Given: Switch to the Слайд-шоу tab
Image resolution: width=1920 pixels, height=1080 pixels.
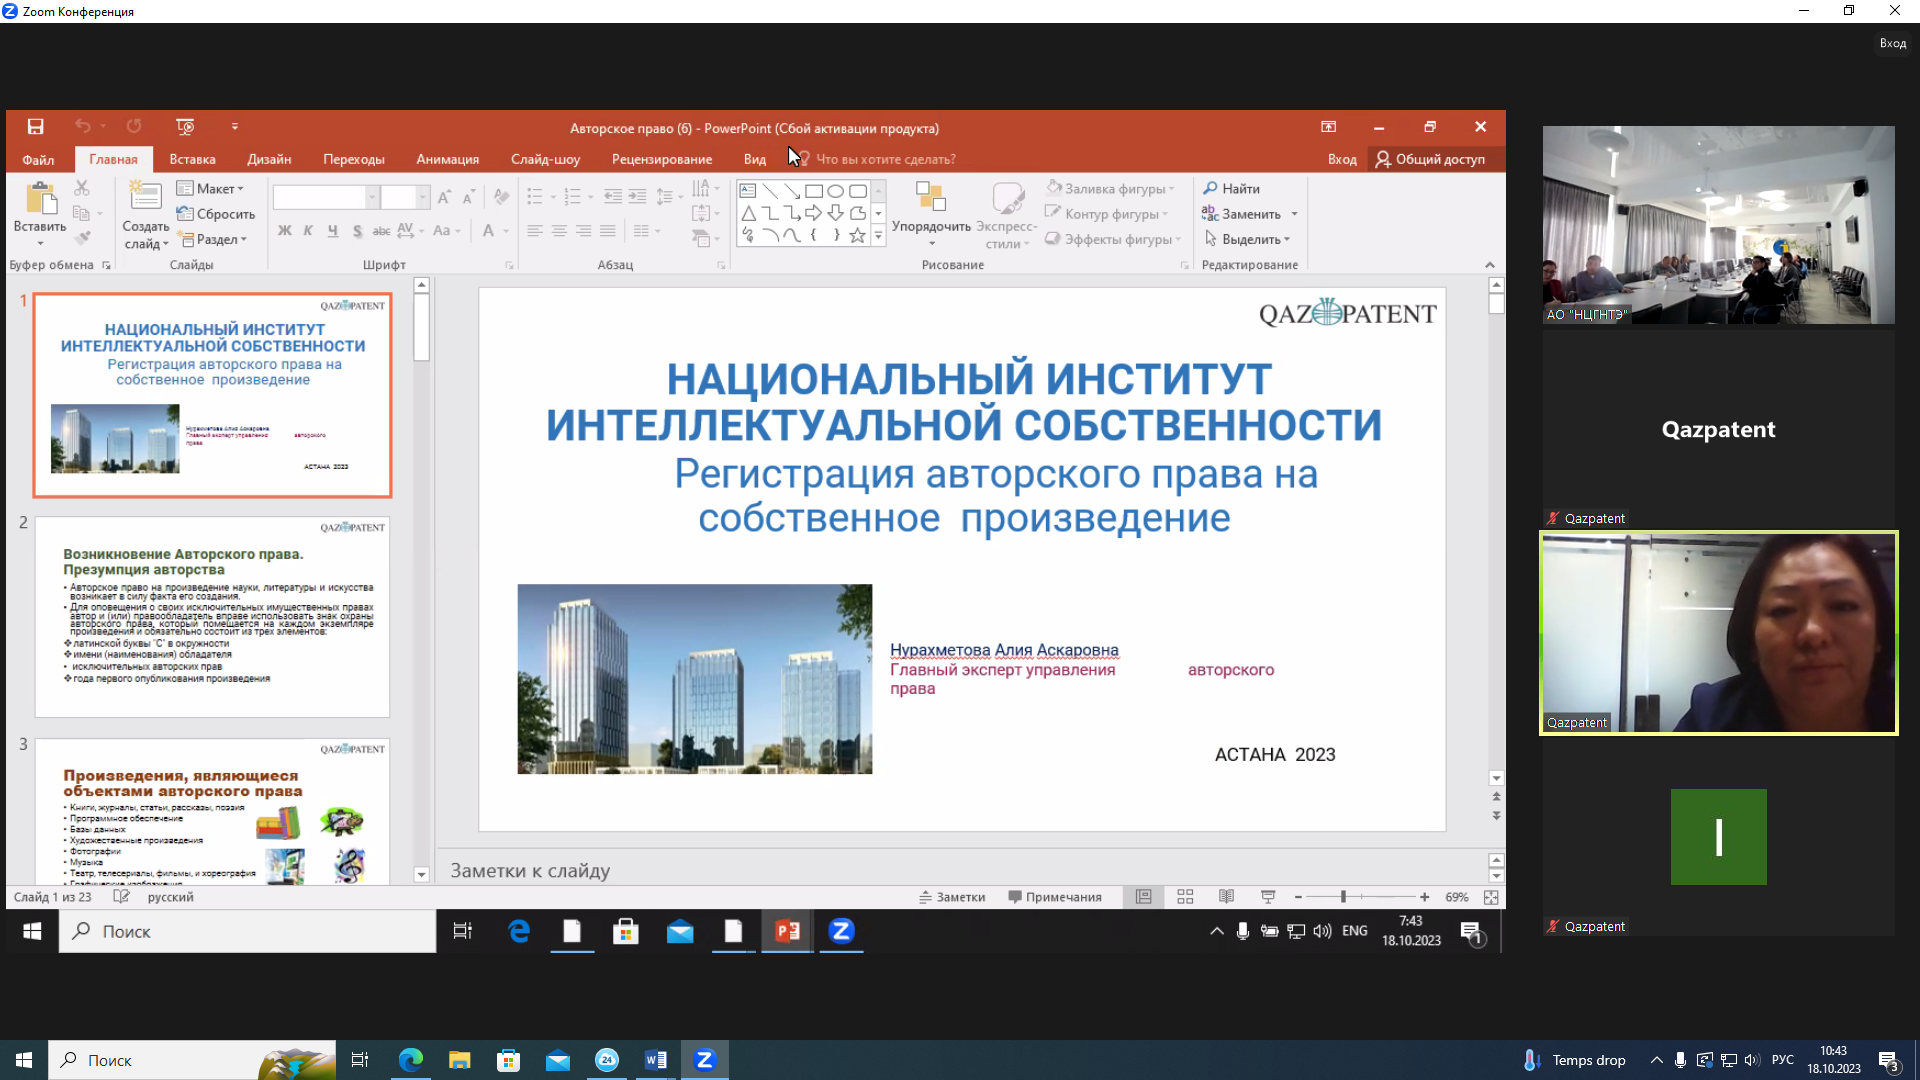Looking at the screenshot, I should (x=545, y=159).
